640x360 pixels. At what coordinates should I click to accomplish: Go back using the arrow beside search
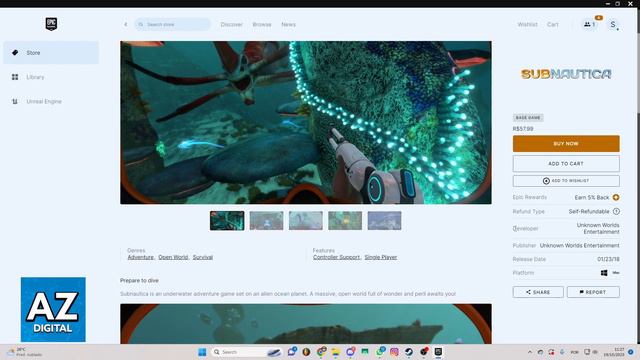126,24
